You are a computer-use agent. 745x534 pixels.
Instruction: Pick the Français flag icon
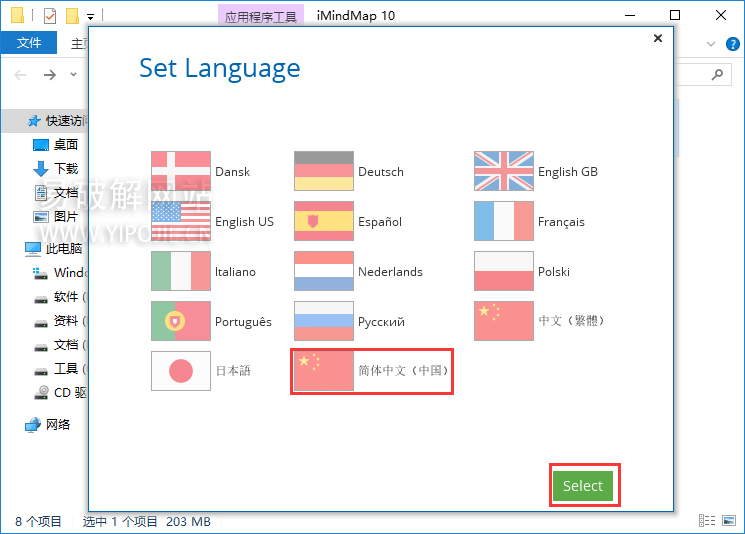click(x=504, y=221)
